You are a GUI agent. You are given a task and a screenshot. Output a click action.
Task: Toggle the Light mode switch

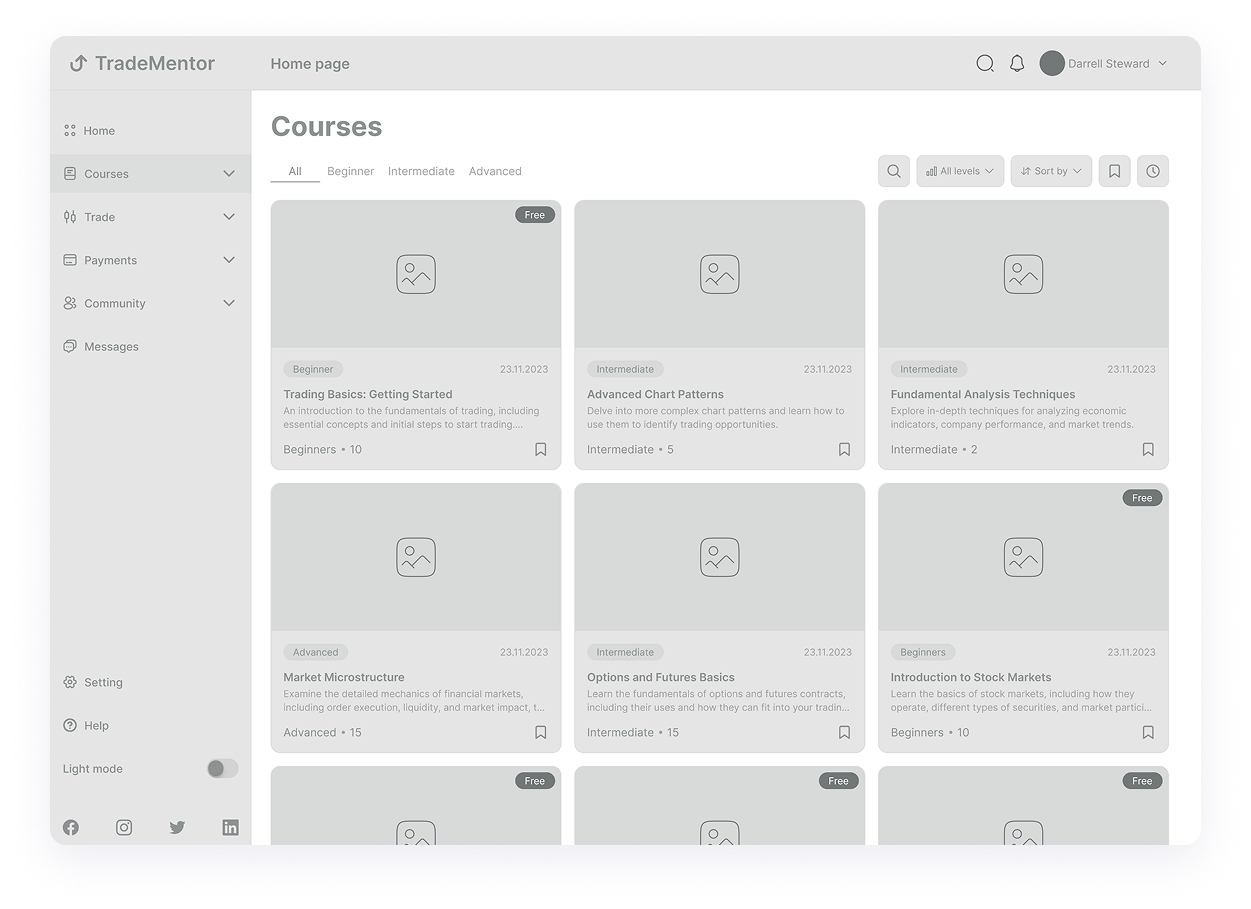(x=222, y=768)
